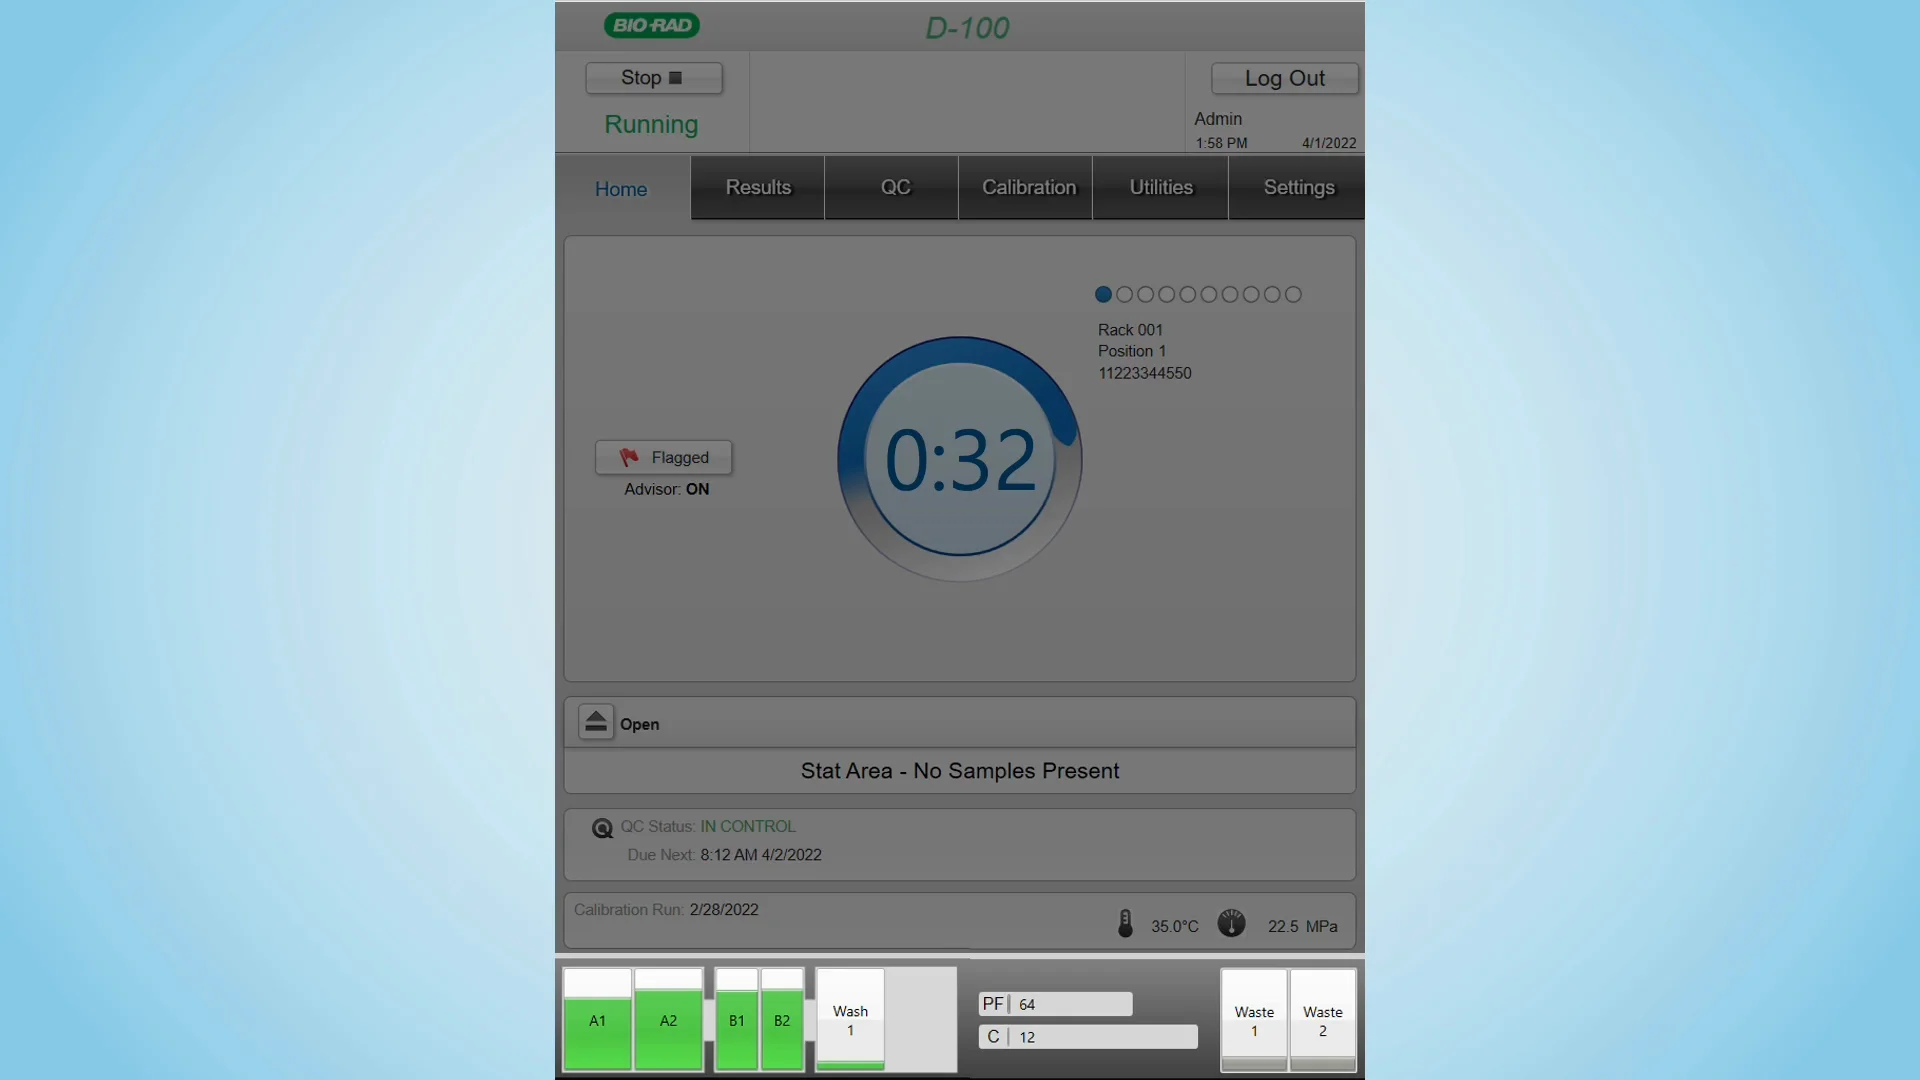
Task: Click the Log Out button
Action: (x=1284, y=78)
